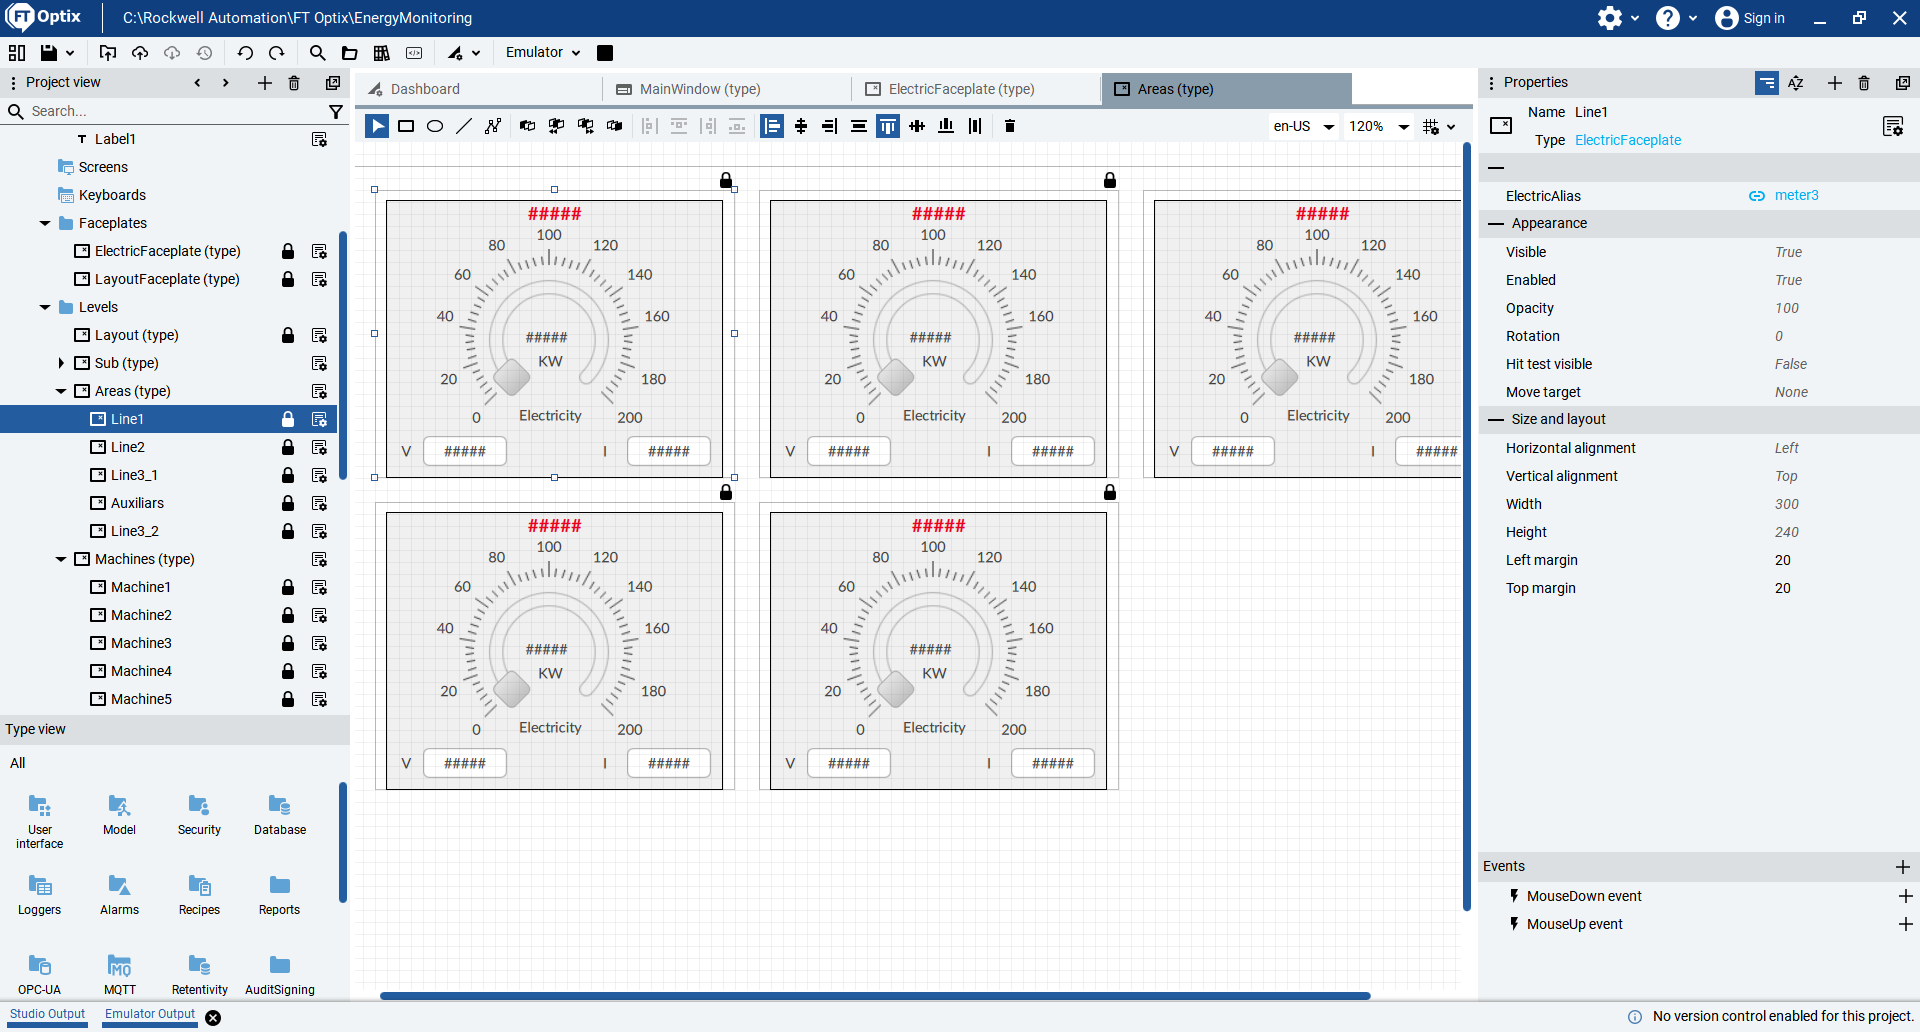Click the delete icon in editor toolbar
The image size is (1920, 1032).
pos(1010,126)
